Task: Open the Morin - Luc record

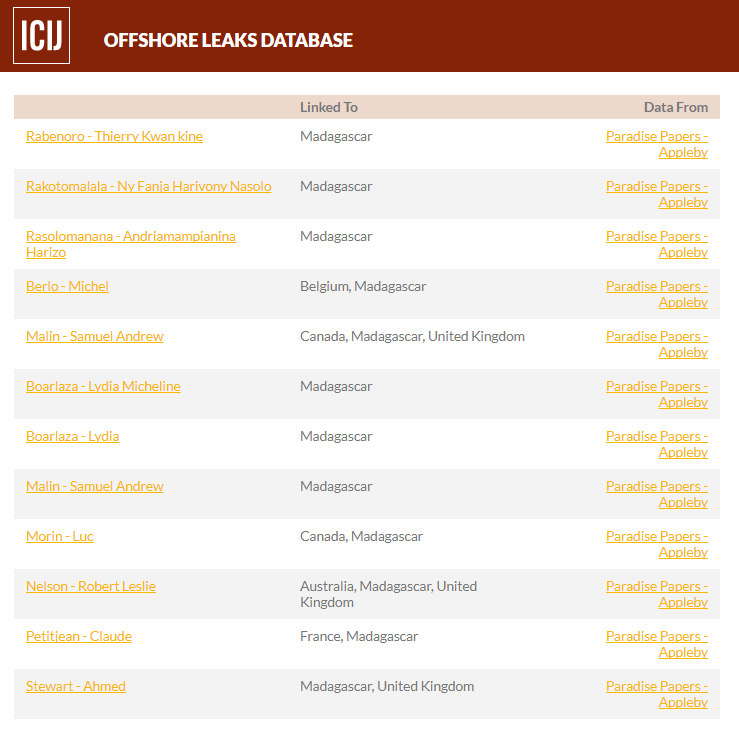Action: pos(60,537)
